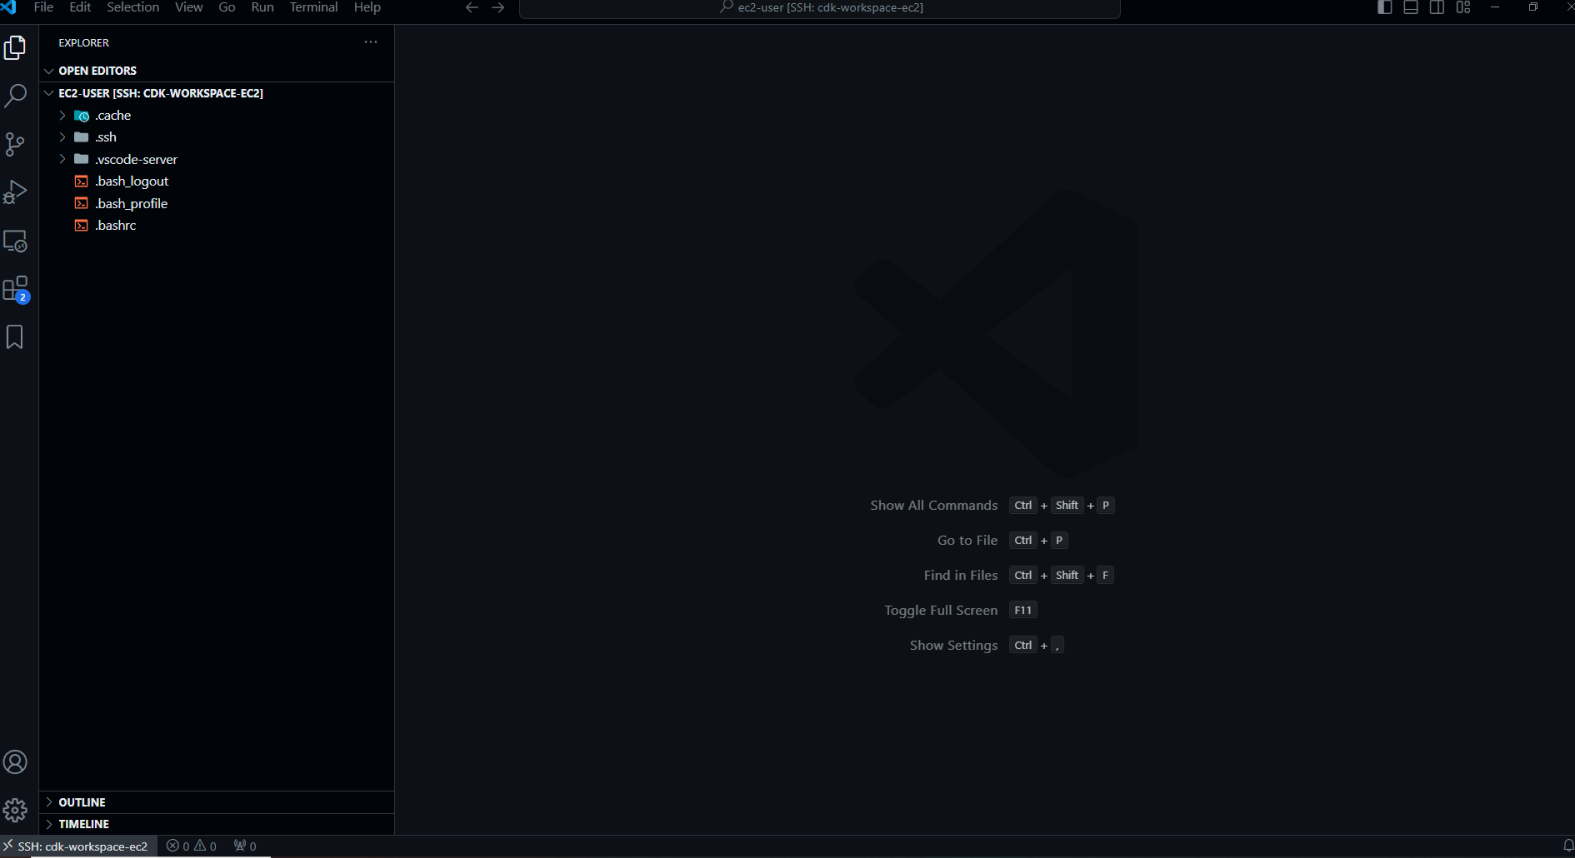Image resolution: width=1575 pixels, height=858 pixels.
Task: Open notifications bell in status bar
Action: coord(1567,846)
